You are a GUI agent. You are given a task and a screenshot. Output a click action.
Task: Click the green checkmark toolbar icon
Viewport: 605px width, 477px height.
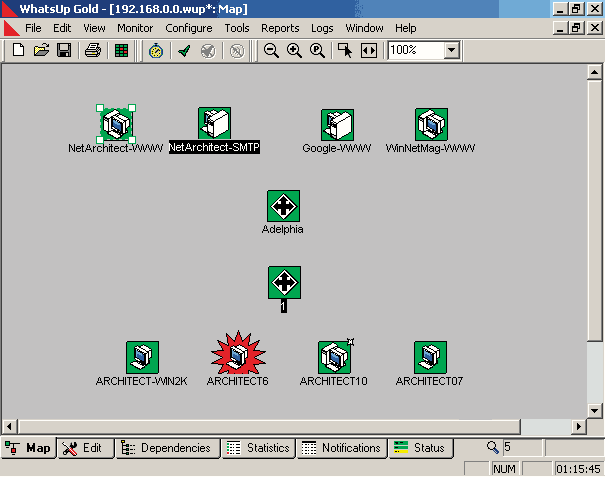[185, 50]
